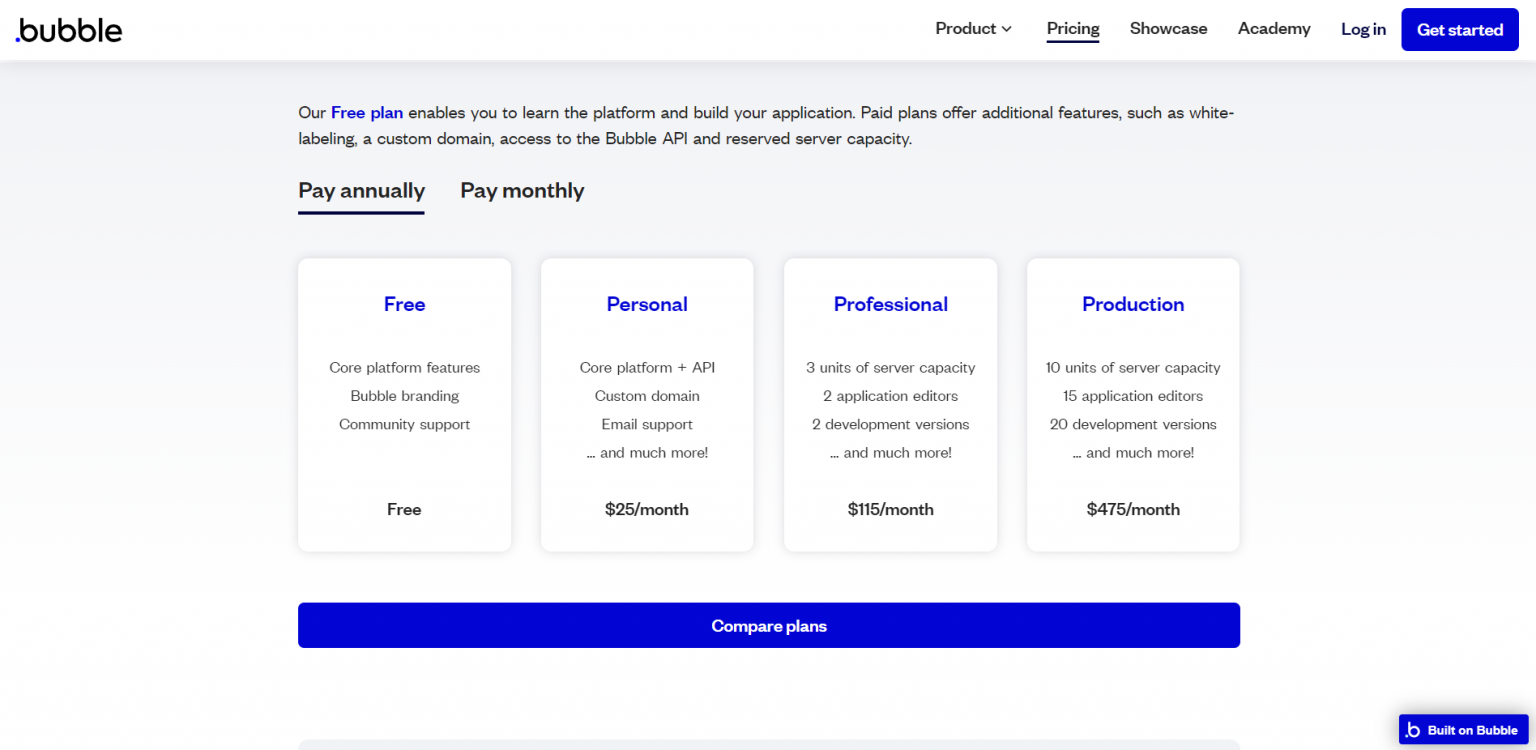Viewport: 1536px width, 750px height.
Task: Select the Production plan card title
Action: pyautogui.click(x=1133, y=305)
